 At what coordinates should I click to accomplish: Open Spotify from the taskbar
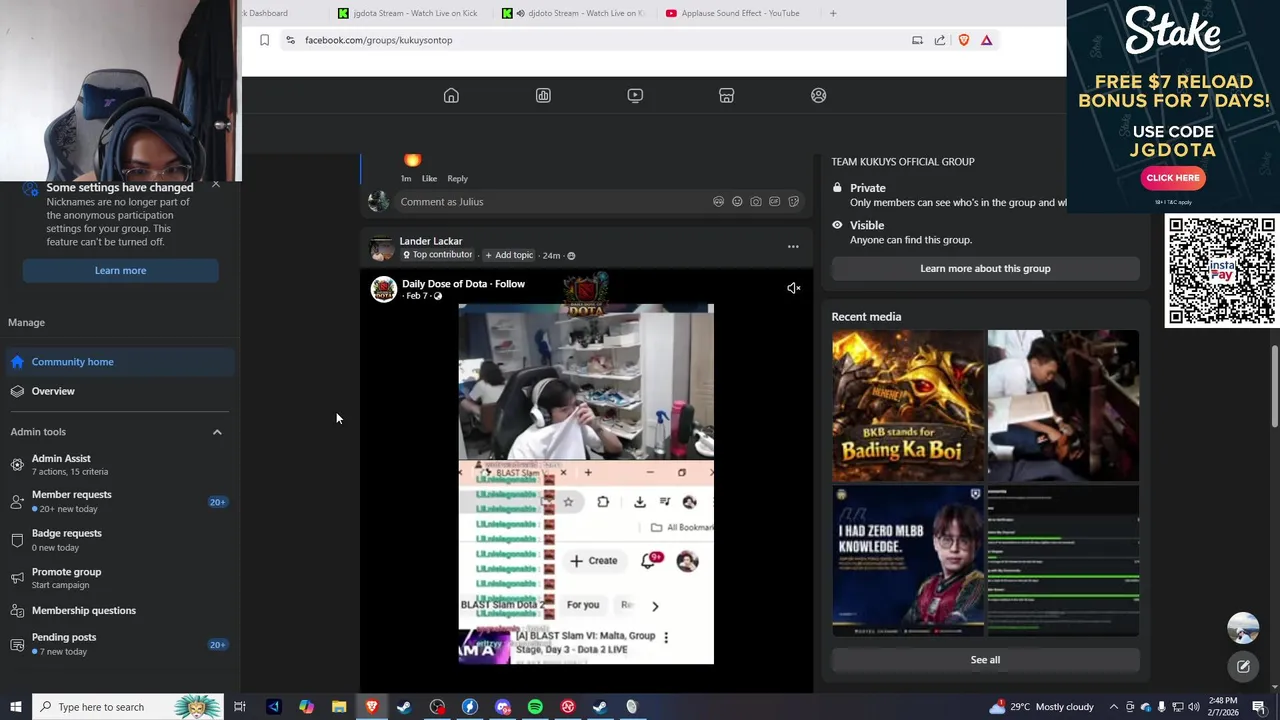[x=535, y=707]
